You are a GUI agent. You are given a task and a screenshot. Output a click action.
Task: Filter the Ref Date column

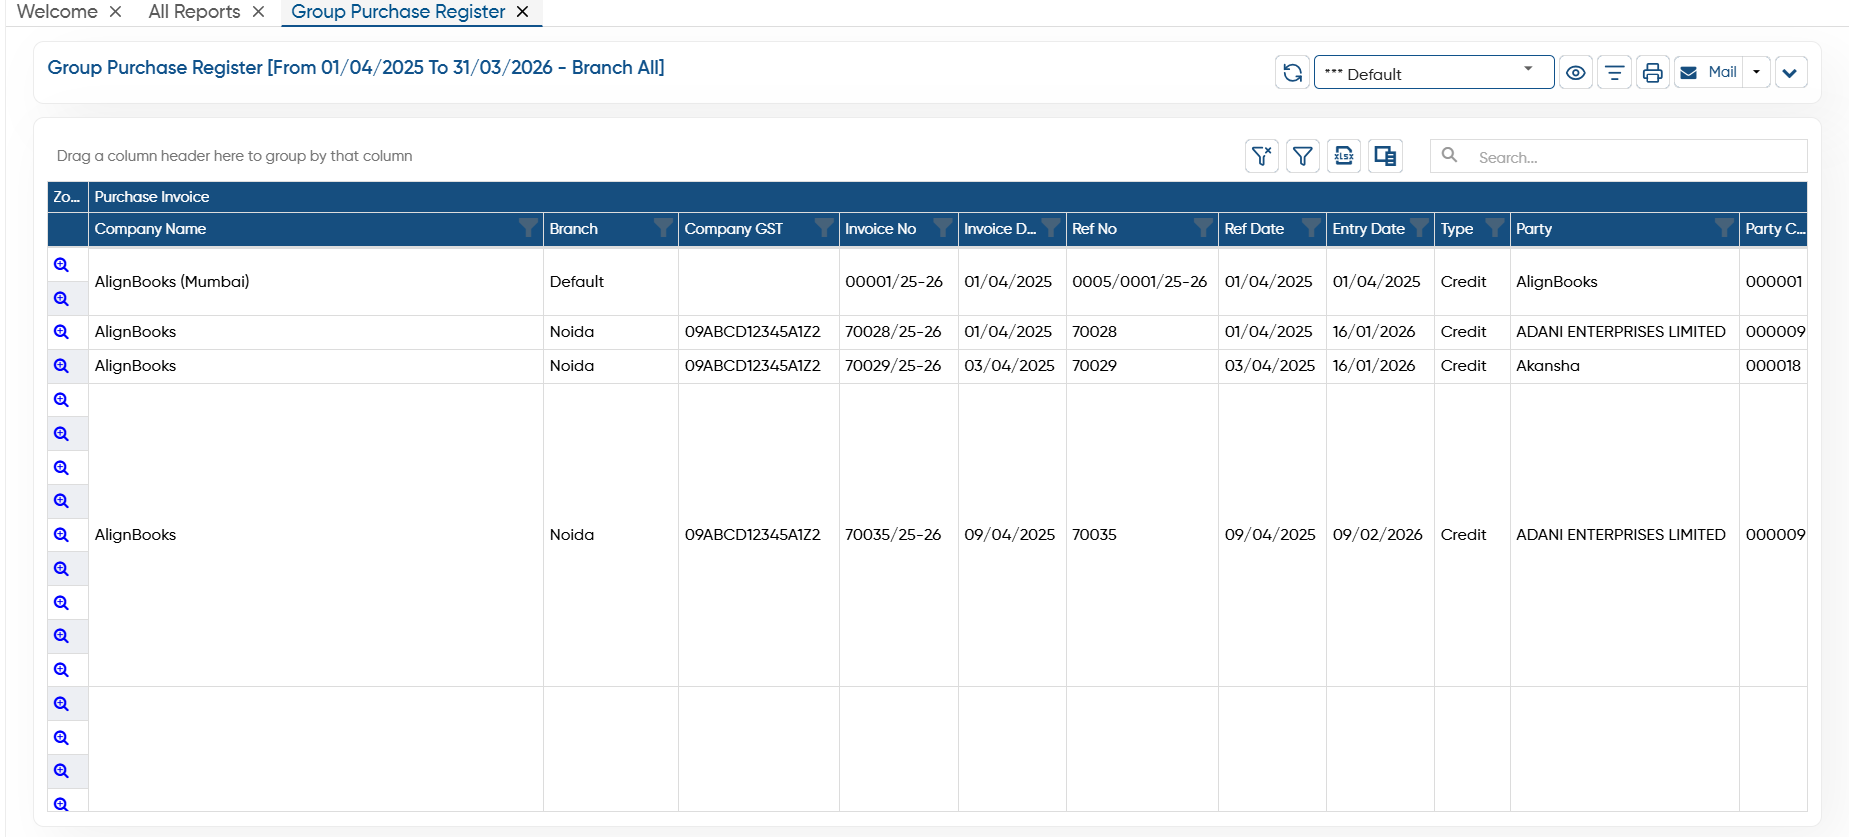[x=1311, y=228]
